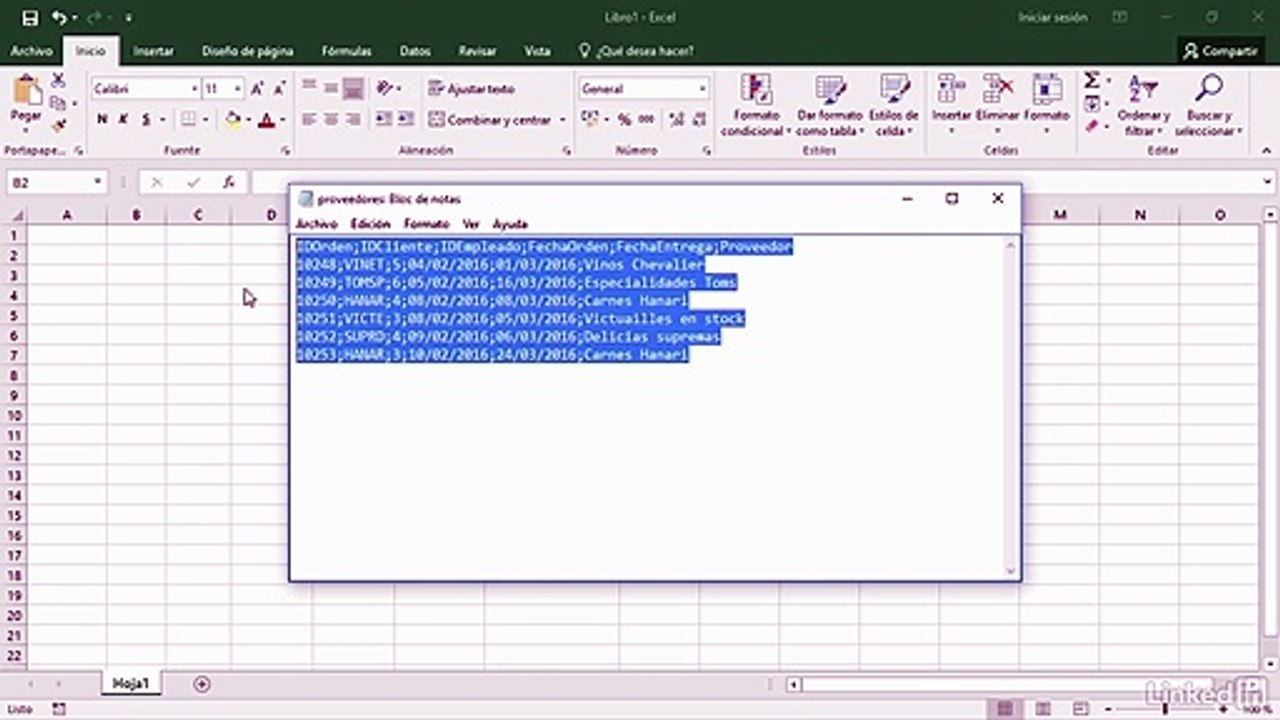Select the Hoja1 sheet tab
The image size is (1280, 720).
click(131, 684)
